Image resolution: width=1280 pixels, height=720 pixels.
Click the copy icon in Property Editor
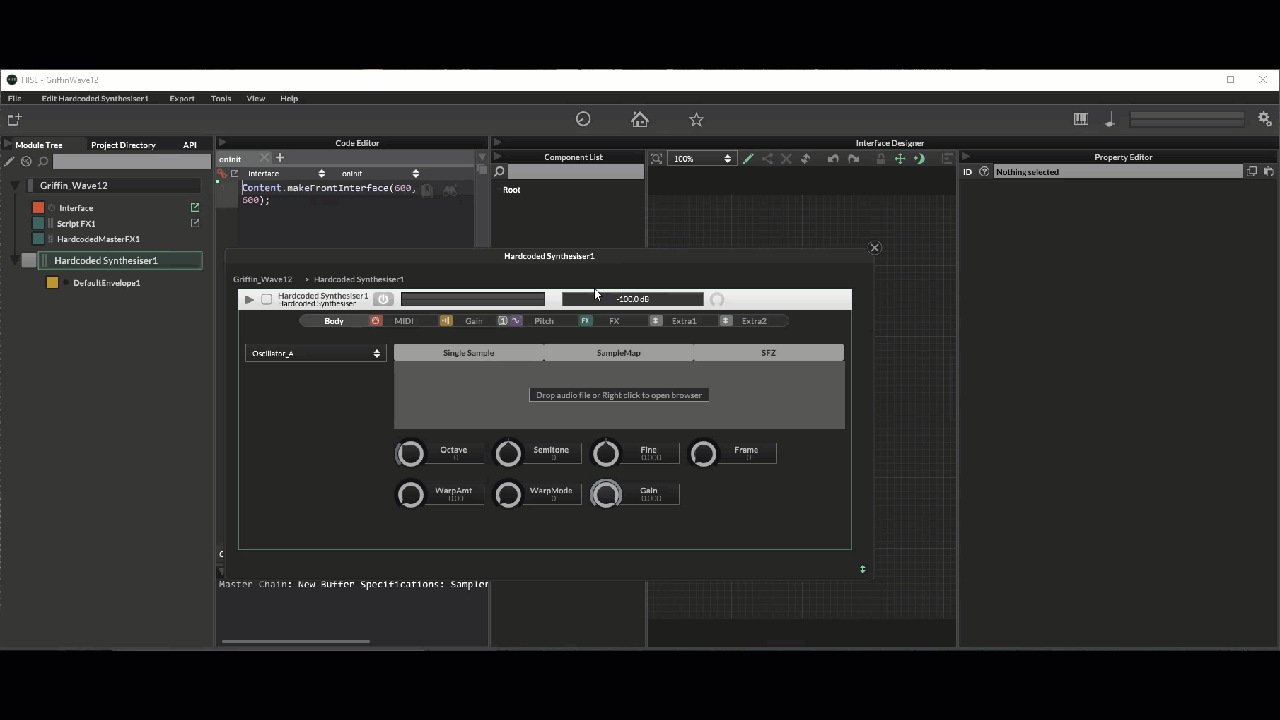point(1251,171)
